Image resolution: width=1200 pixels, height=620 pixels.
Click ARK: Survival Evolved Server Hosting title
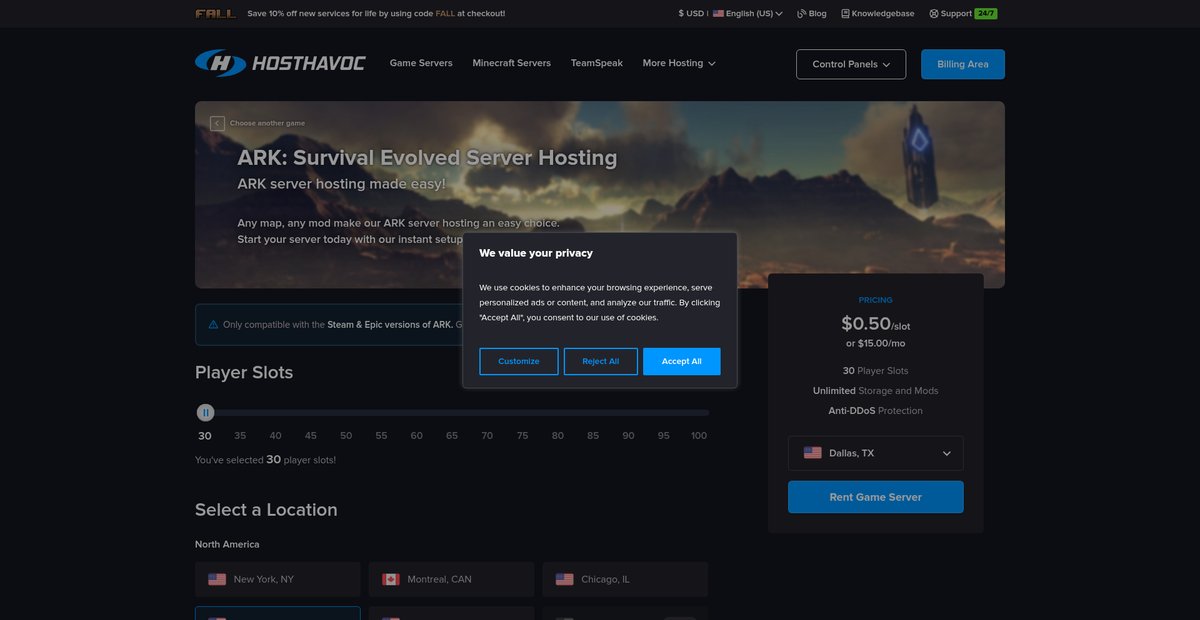point(427,158)
